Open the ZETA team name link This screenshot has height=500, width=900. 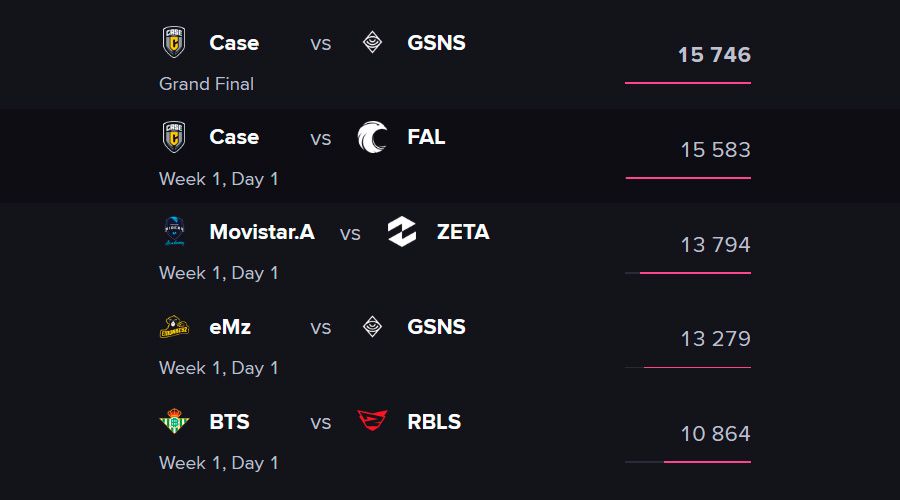pos(463,232)
